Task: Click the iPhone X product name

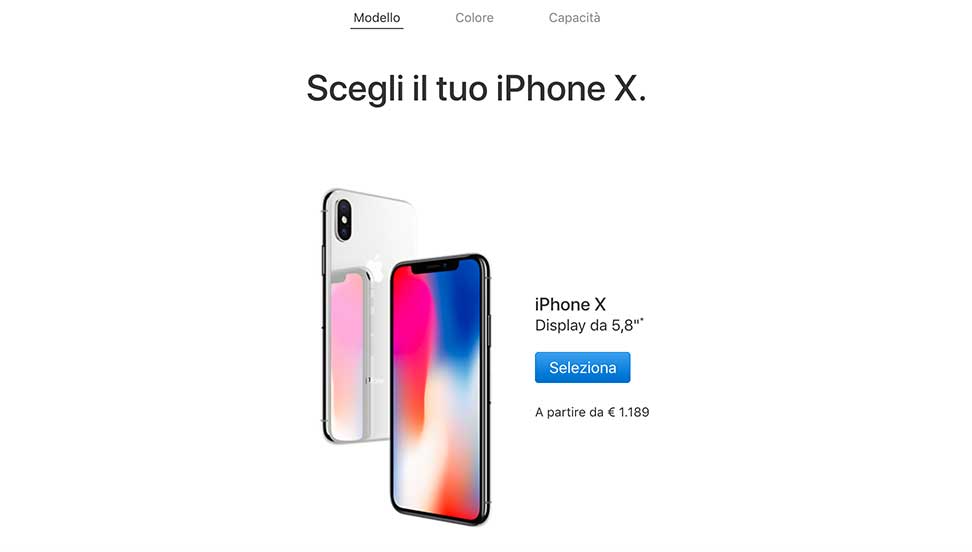Action: (x=570, y=304)
